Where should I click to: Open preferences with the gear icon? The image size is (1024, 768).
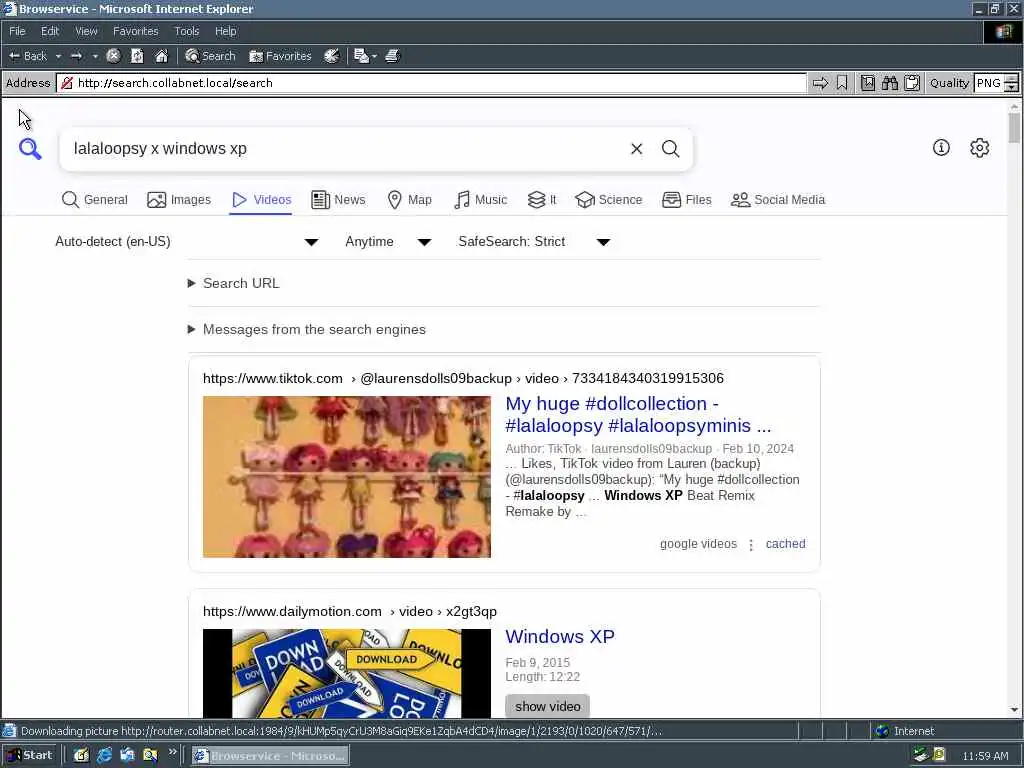[x=980, y=148]
